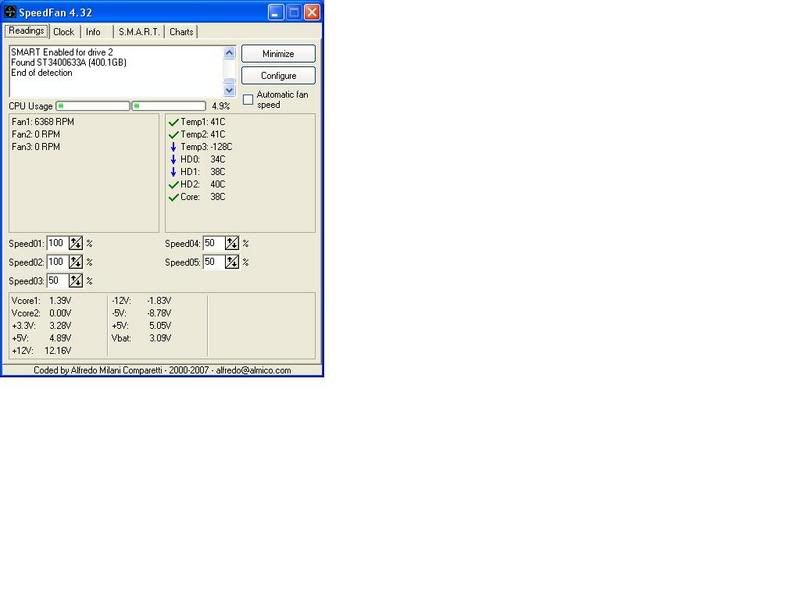Adjust Speed03 with its spinner arrows
The width and height of the screenshot is (800, 600).
click(x=76, y=281)
